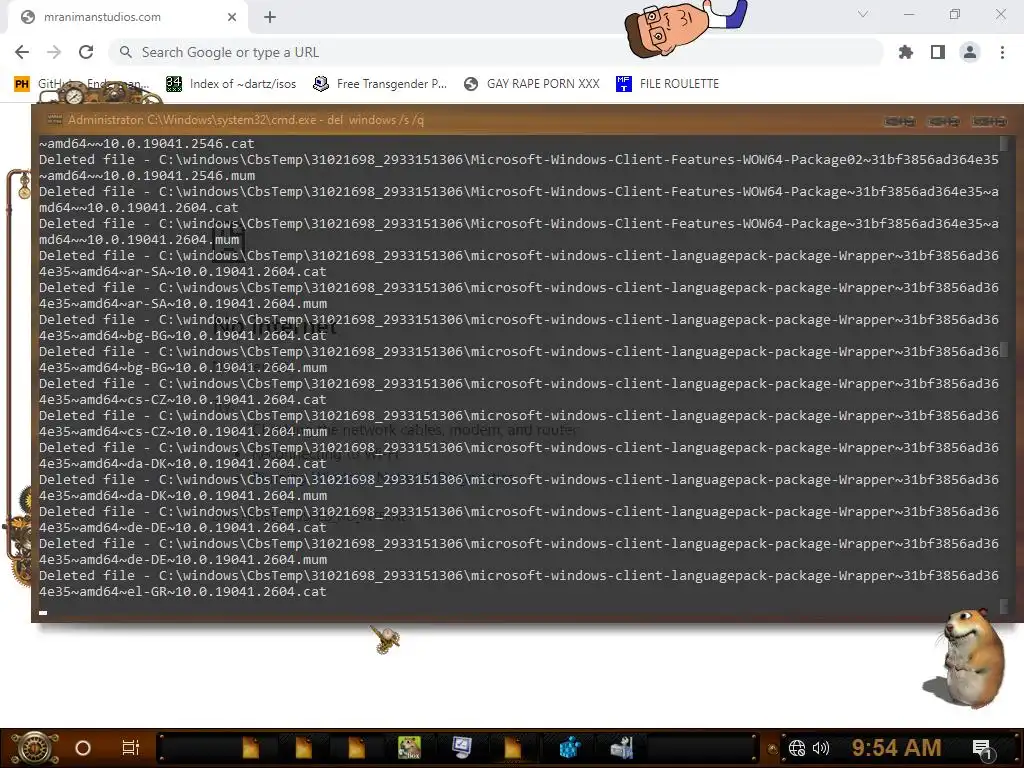1024x768 pixels.
Task: Click line '4e35~amd64~ar-SA~10.0.19041.2604.cat'
Action: [x=183, y=272]
